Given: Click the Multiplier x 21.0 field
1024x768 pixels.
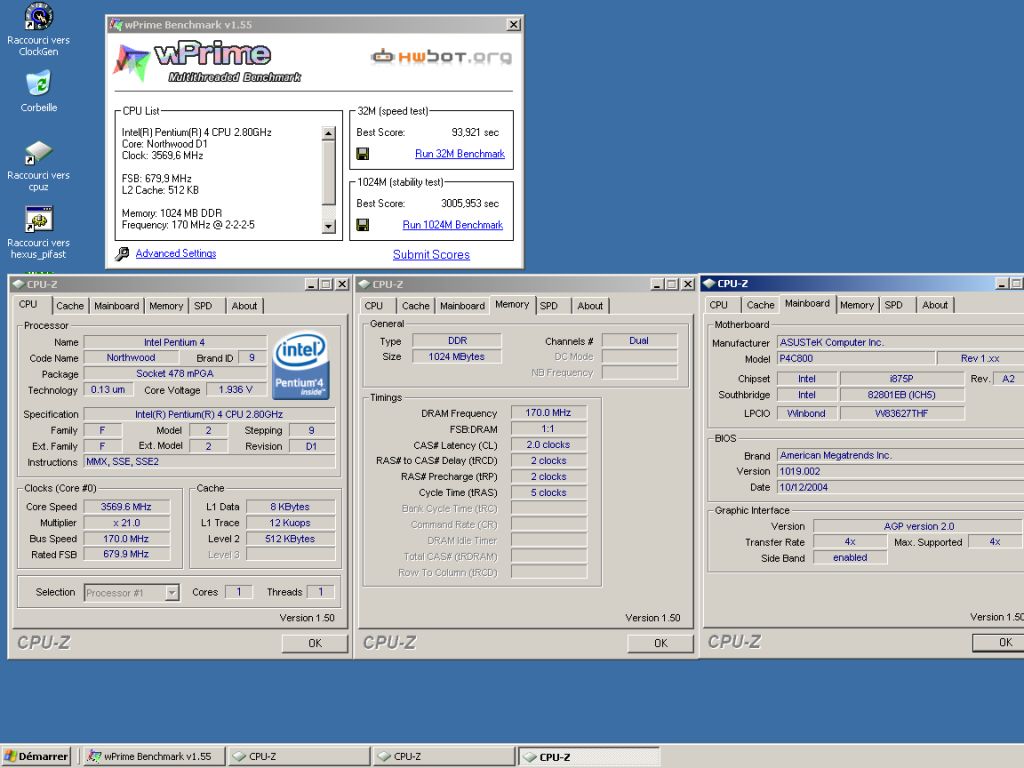Looking at the screenshot, I should pyautogui.click(x=126, y=523).
